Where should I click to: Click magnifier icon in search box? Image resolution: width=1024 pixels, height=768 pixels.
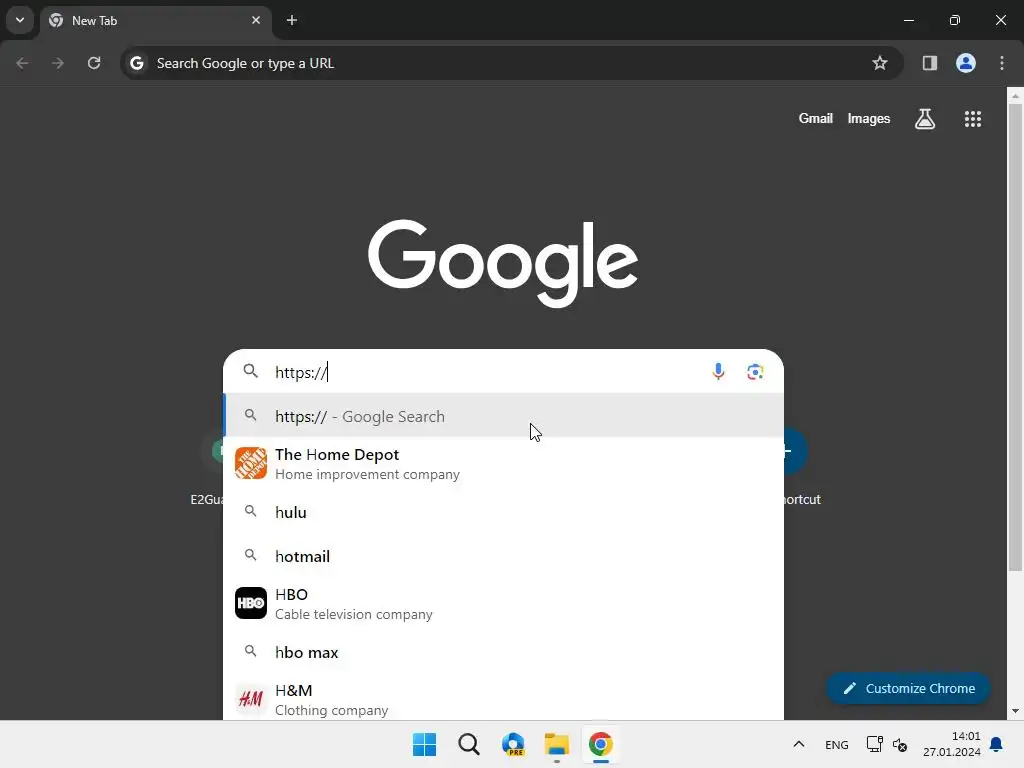pyautogui.click(x=251, y=371)
